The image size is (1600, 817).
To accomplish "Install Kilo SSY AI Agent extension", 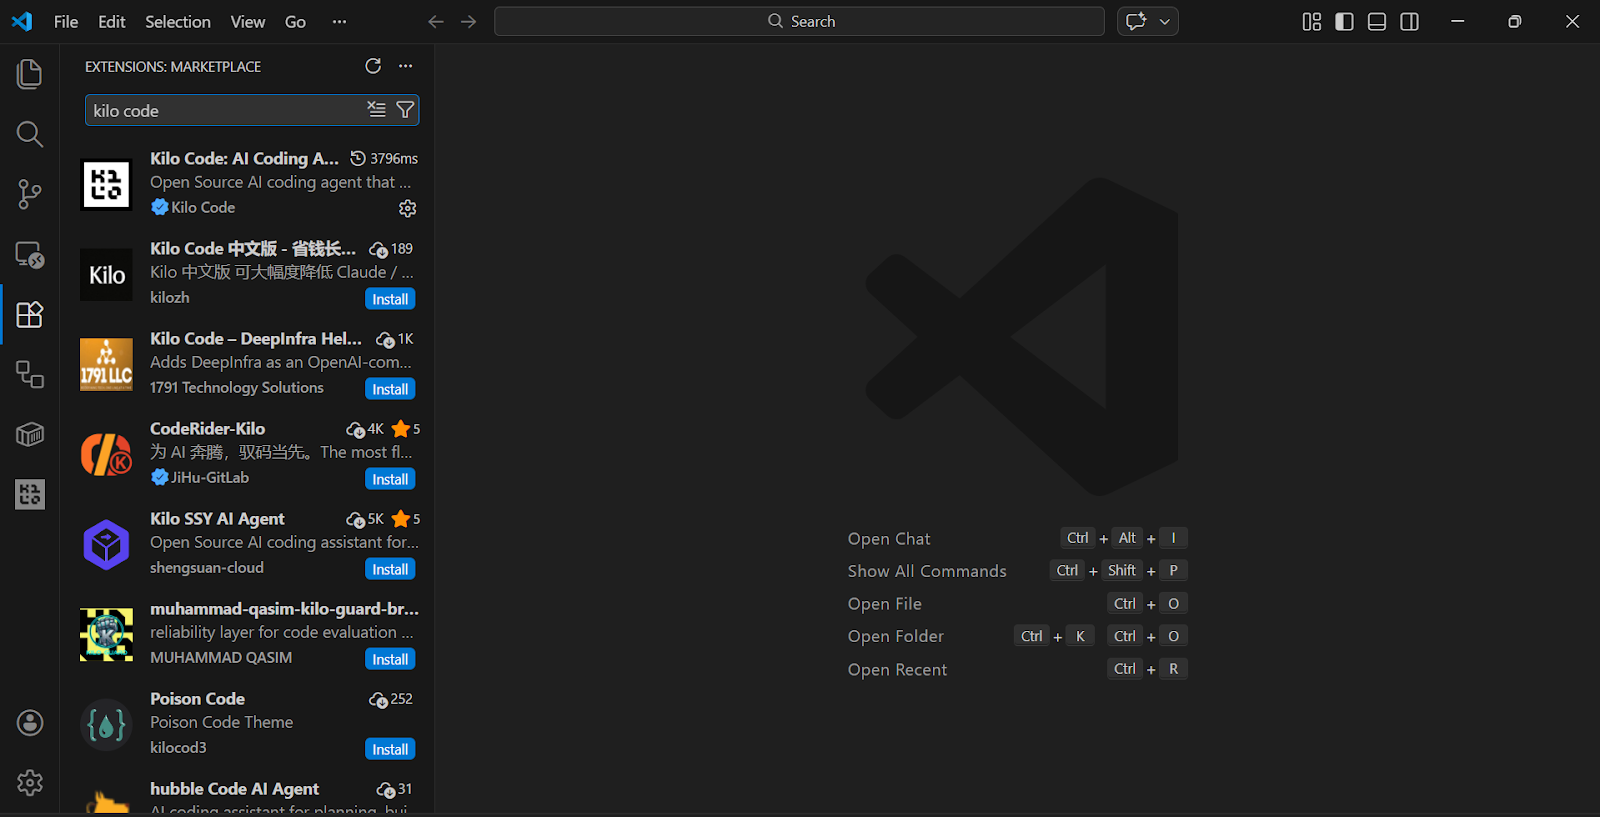I will tap(390, 569).
